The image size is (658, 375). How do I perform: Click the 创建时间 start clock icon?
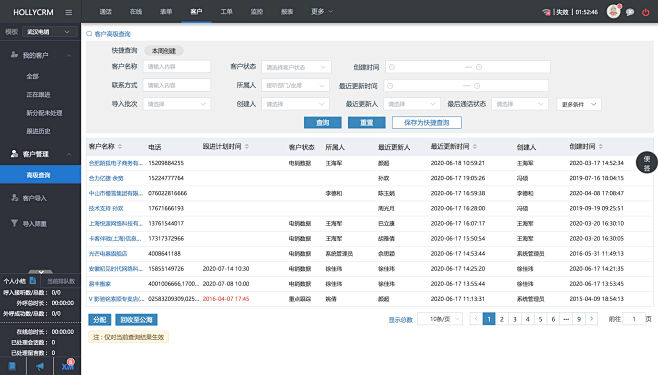tap(392, 67)
